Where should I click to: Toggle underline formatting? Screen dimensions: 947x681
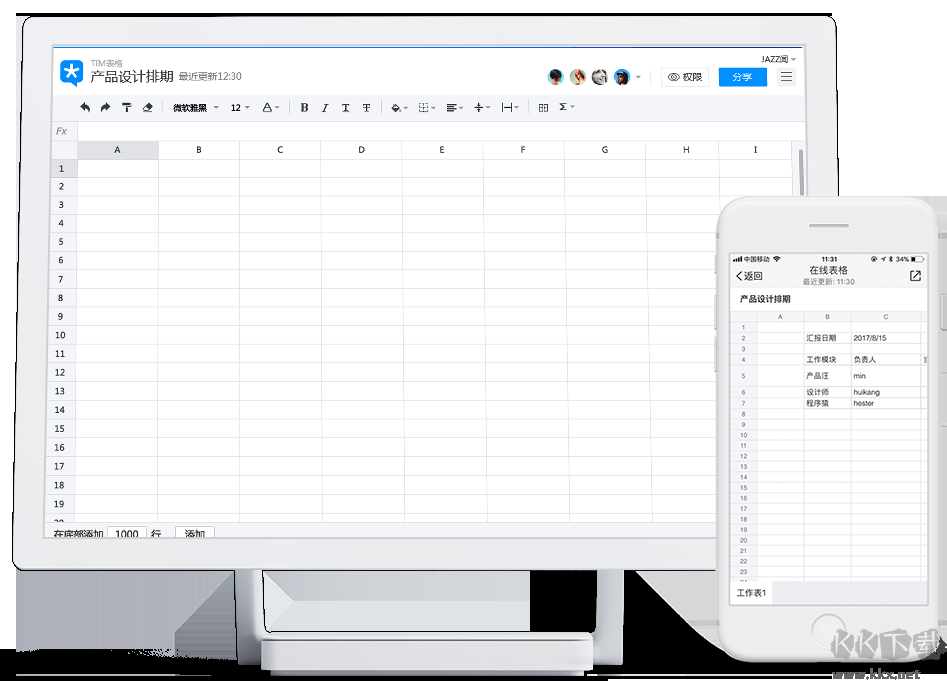(345, 107)
